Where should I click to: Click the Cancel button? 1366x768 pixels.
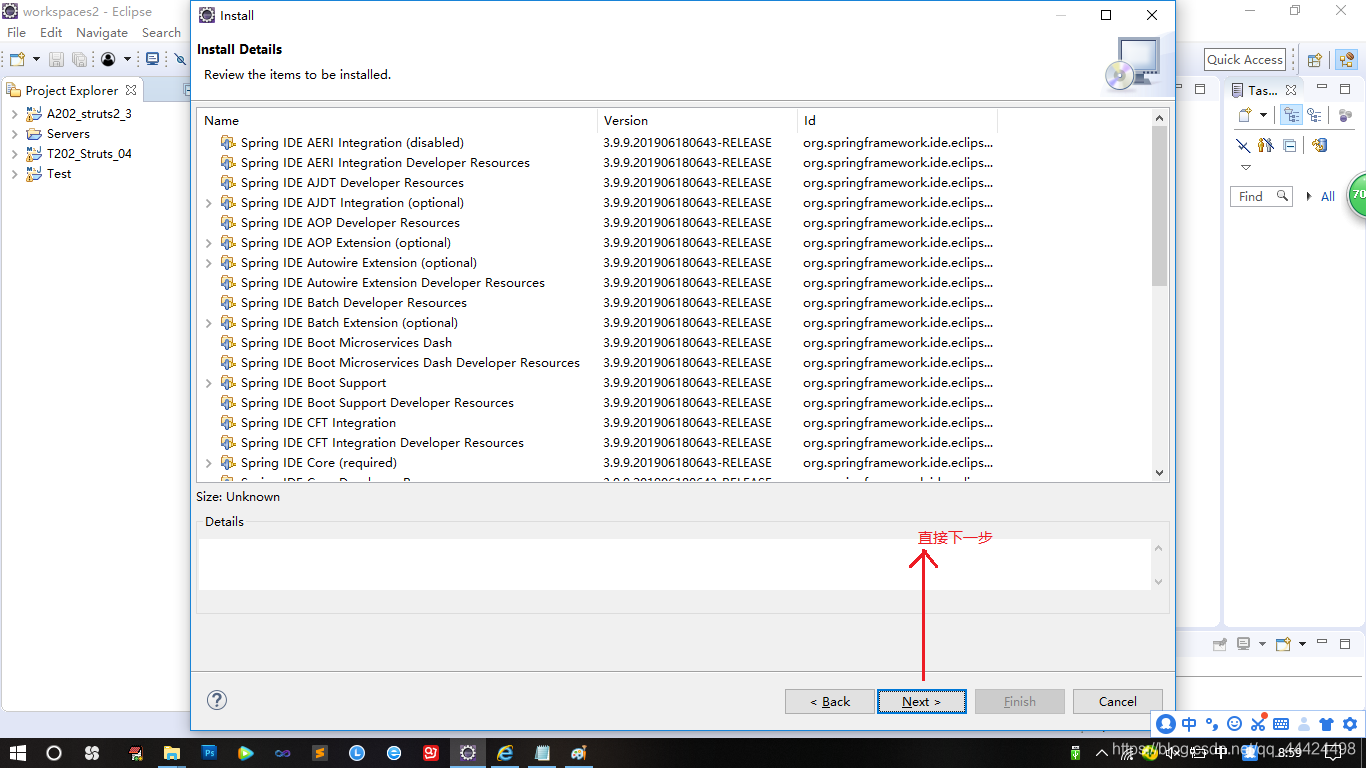pos(1118,701)
